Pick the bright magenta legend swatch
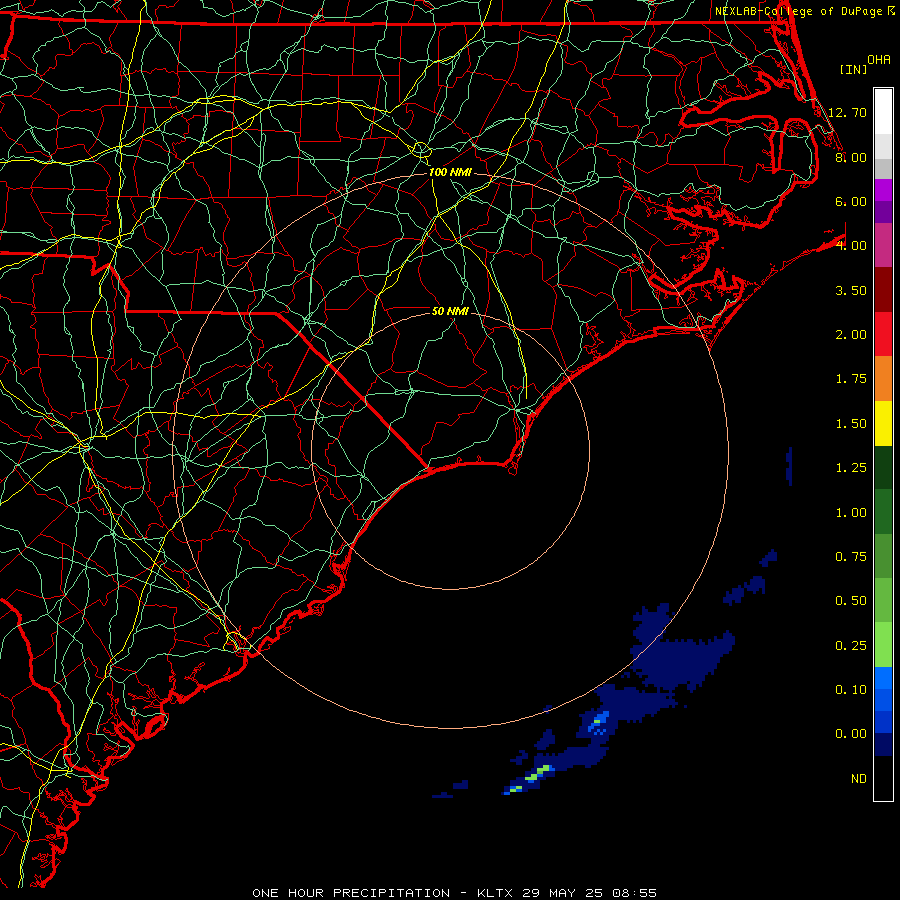900x900 pixels. [883, 190]
